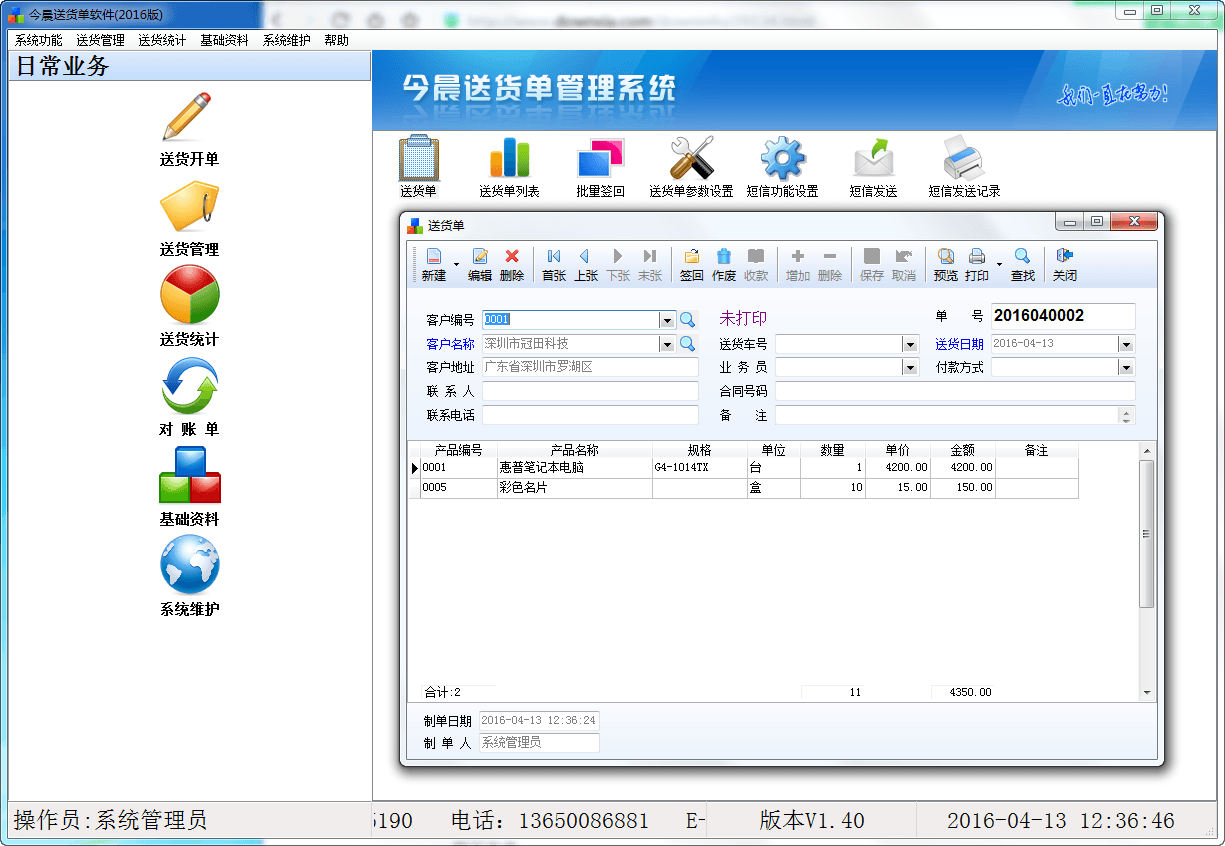Click the 短信发送记录 printer icon
This screenshot has height=846, width=1225.
click(x=963, y=160)
